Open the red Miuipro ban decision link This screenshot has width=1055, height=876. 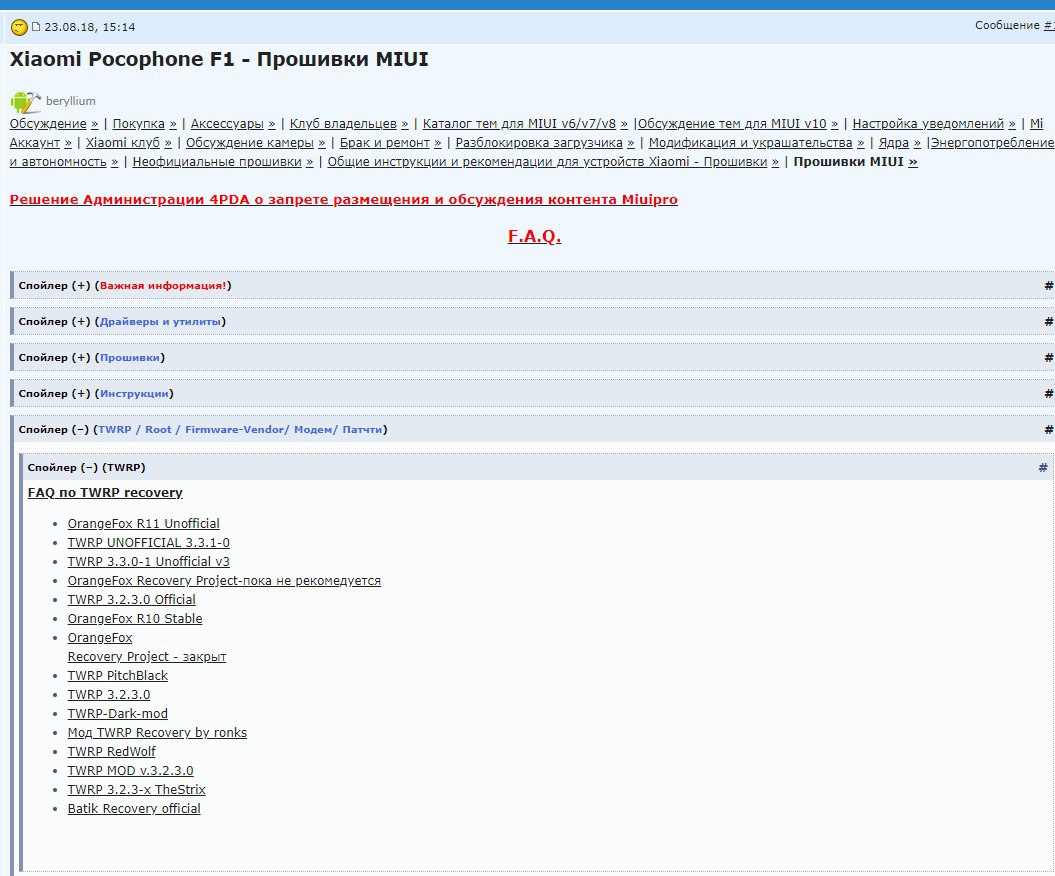pos(343,199)
